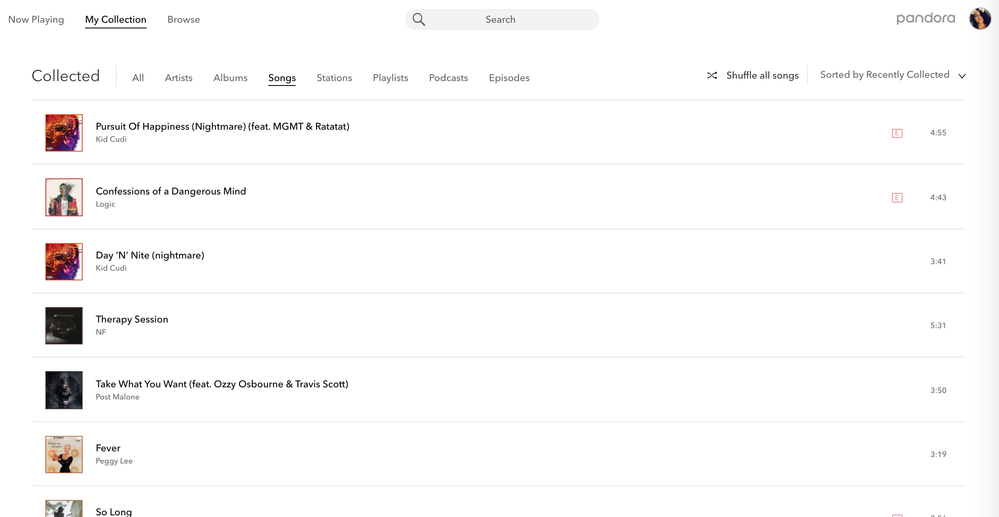Click the search magnifying glass icon

click(x=419, y=20)
